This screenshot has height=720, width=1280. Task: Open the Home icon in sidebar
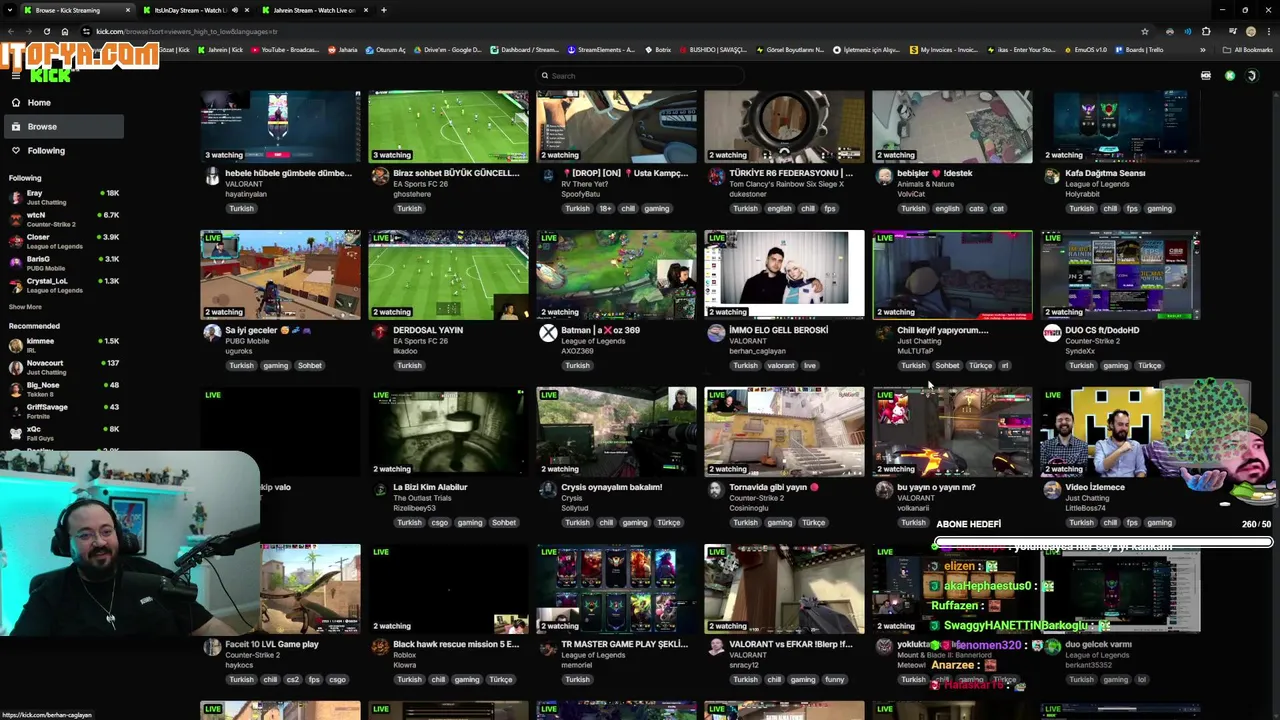point(16,102)
